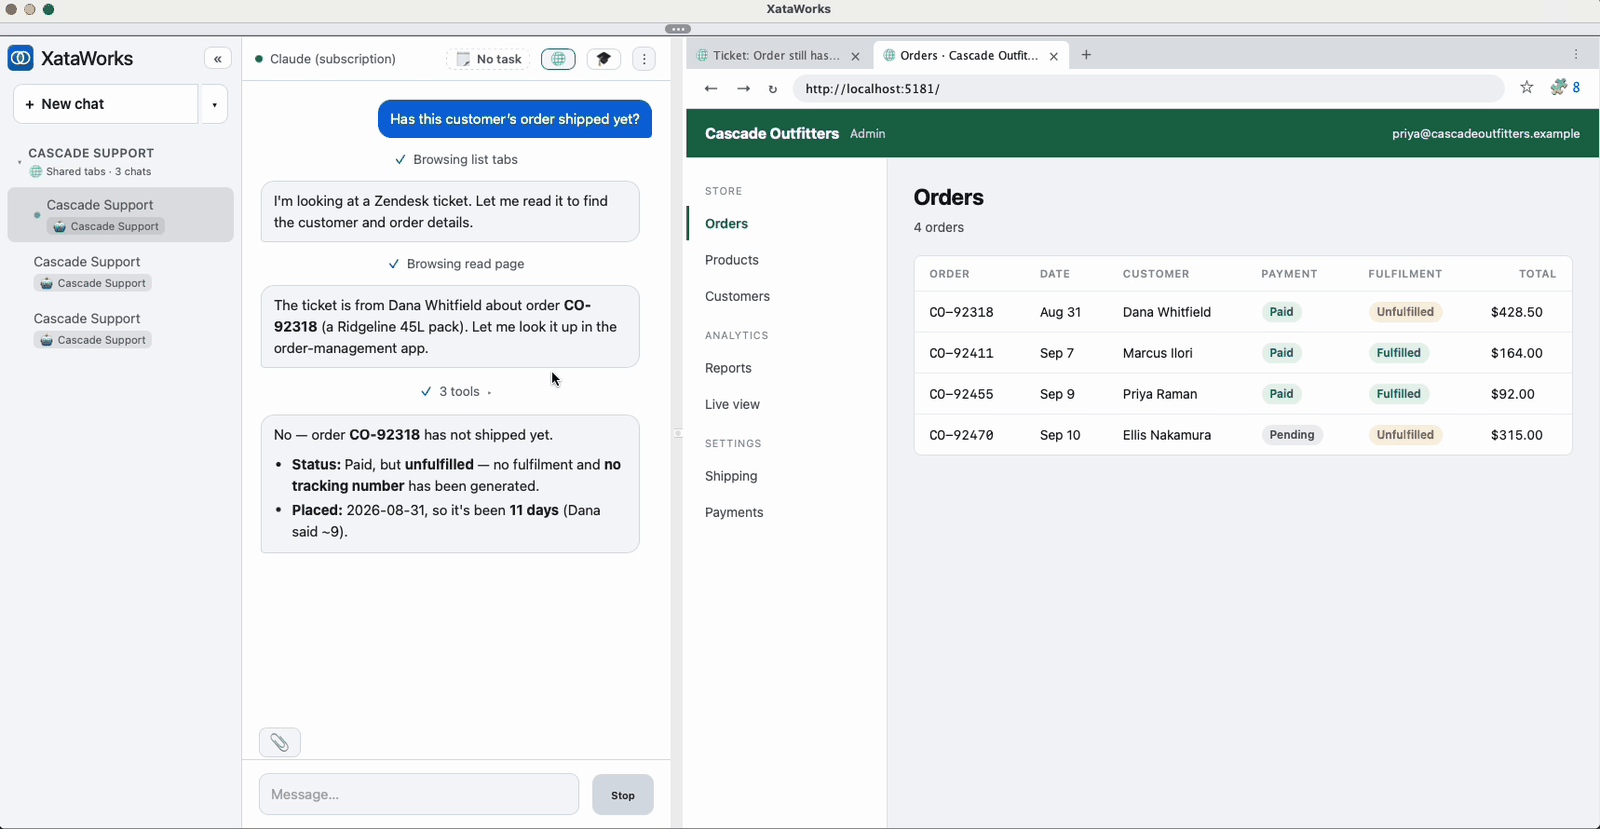
Task: Open the second Cascade Support chat
Action: [x=121, y=271]
